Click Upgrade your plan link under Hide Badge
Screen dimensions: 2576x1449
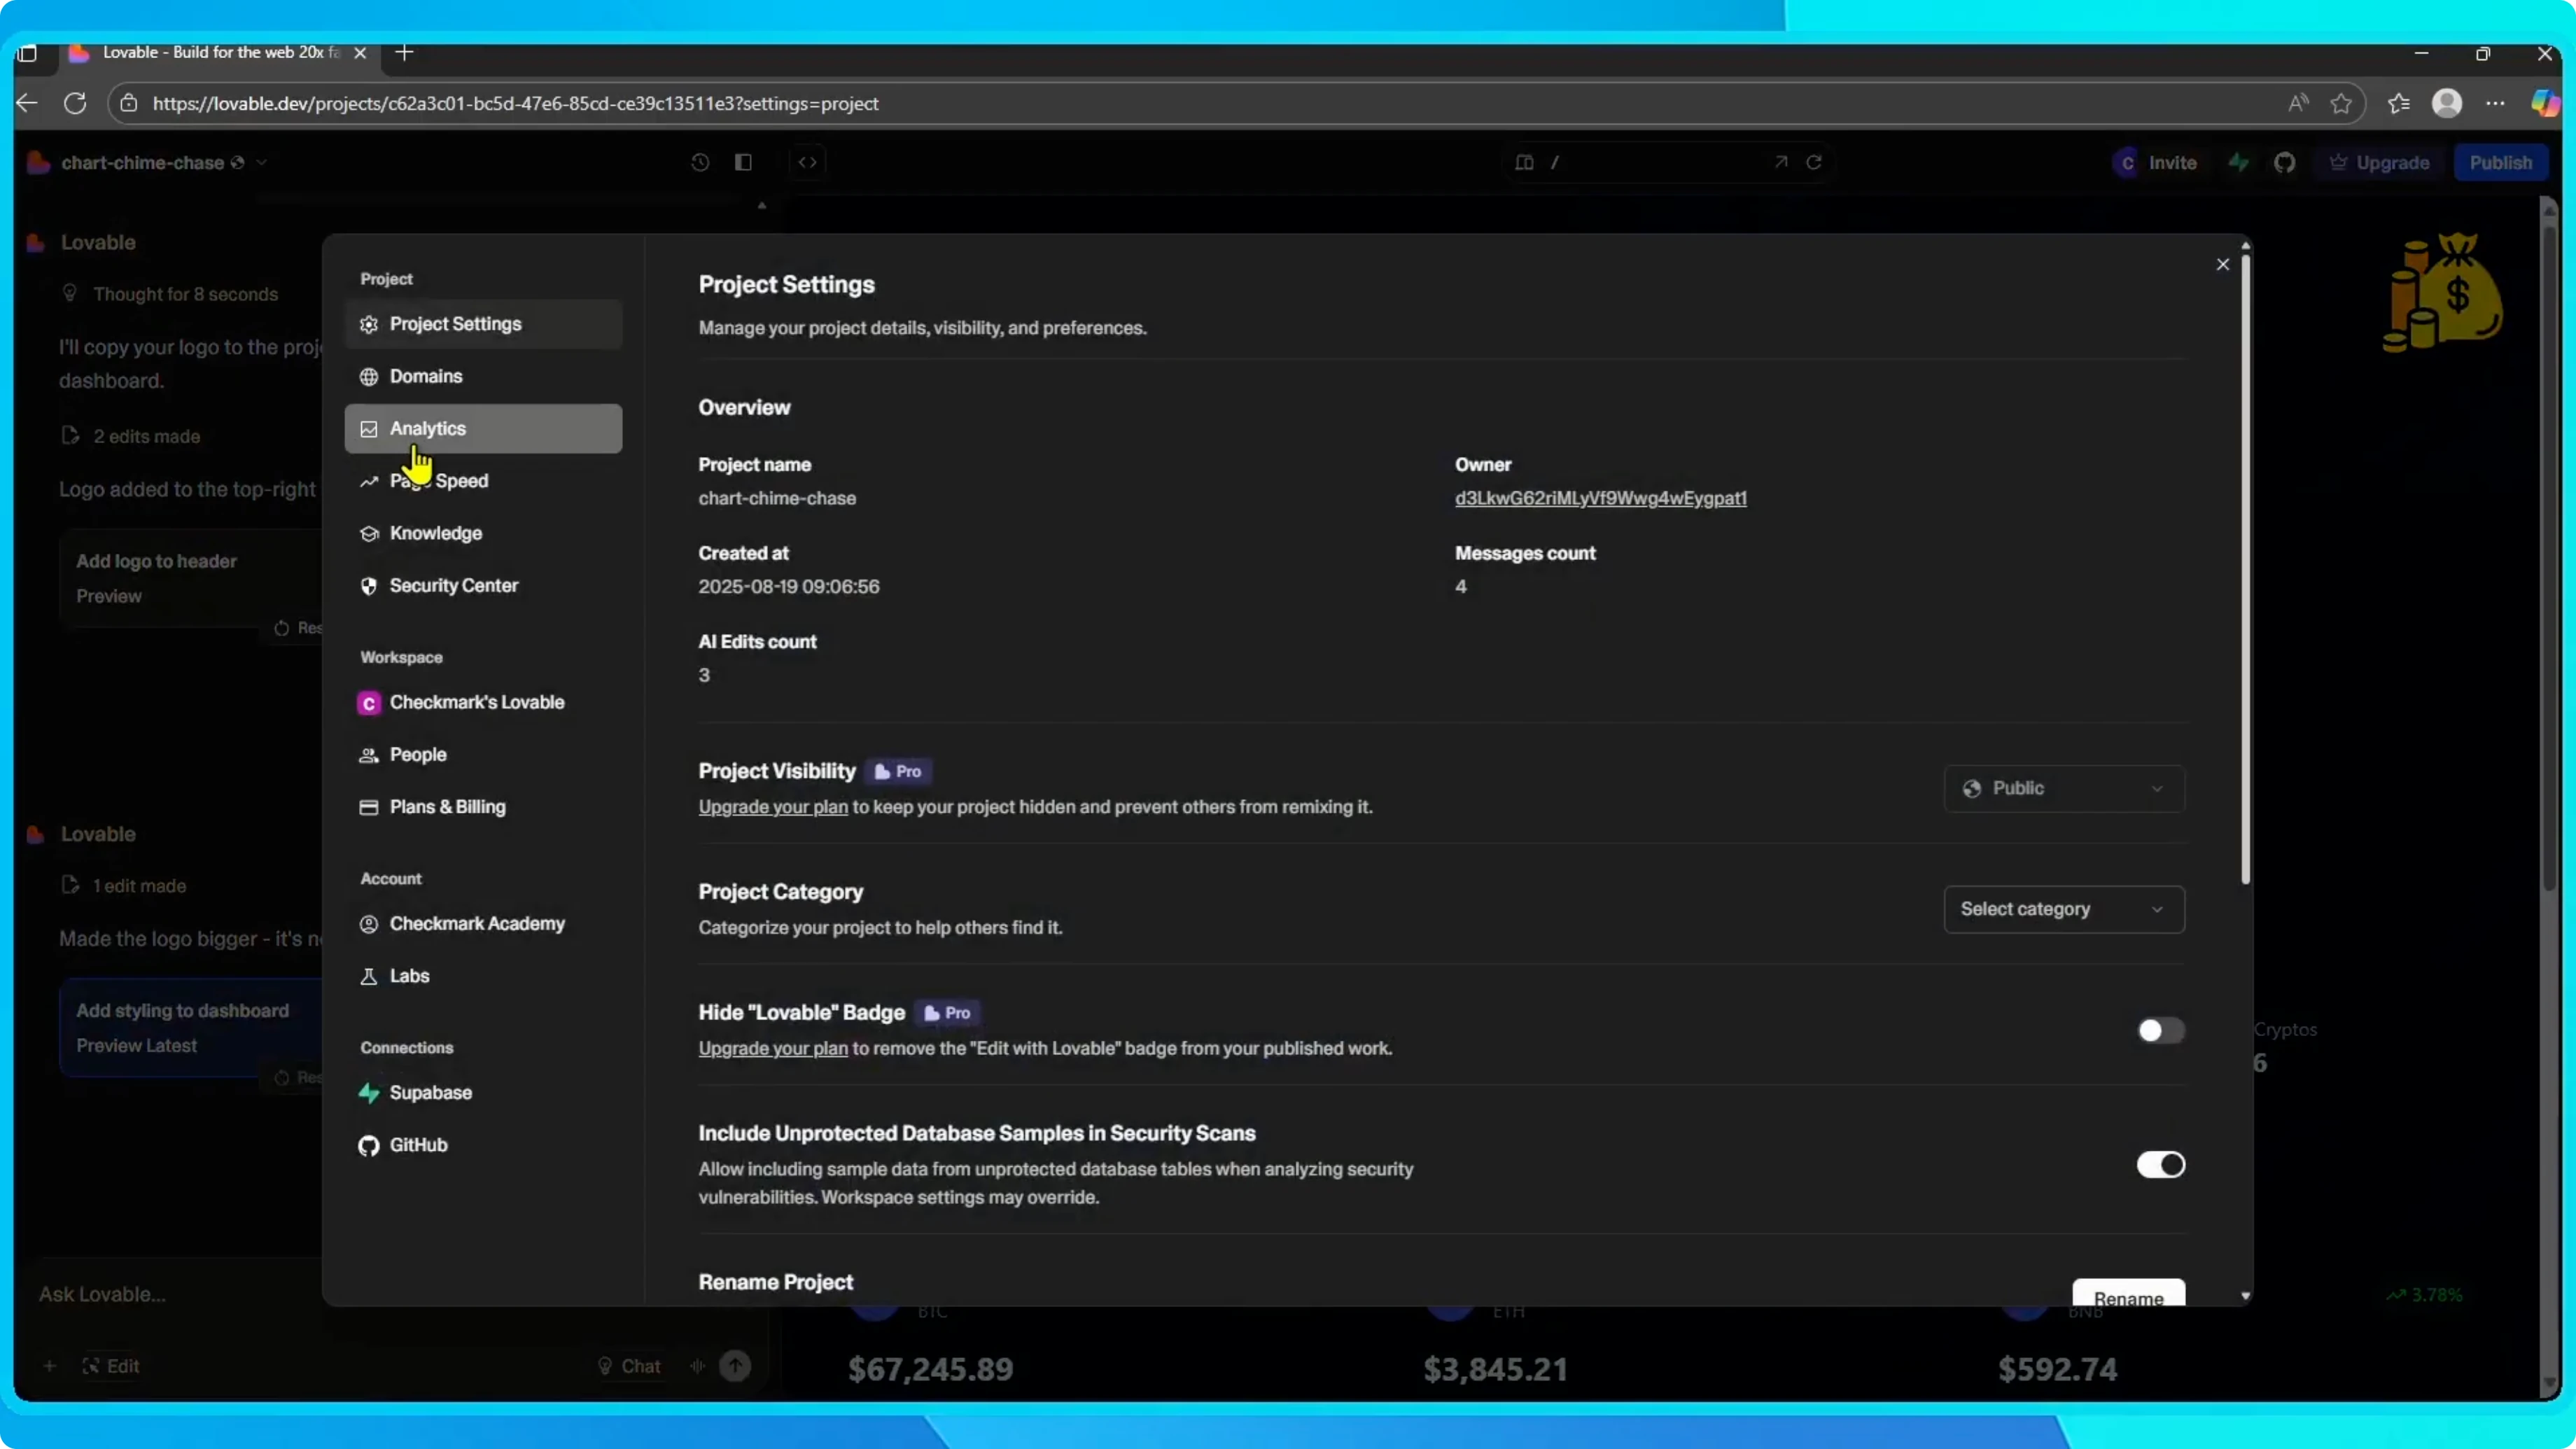point(772,1048)
